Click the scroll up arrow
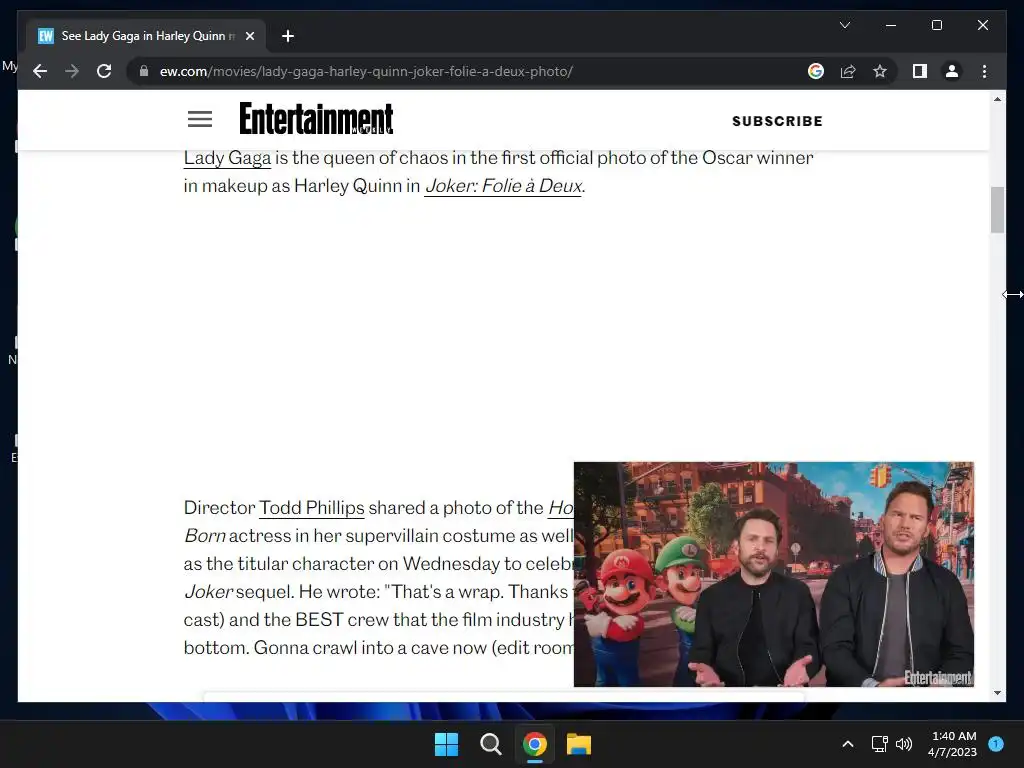The width and height of the screenshot is (1024, 768). click(x=997, y=99)
